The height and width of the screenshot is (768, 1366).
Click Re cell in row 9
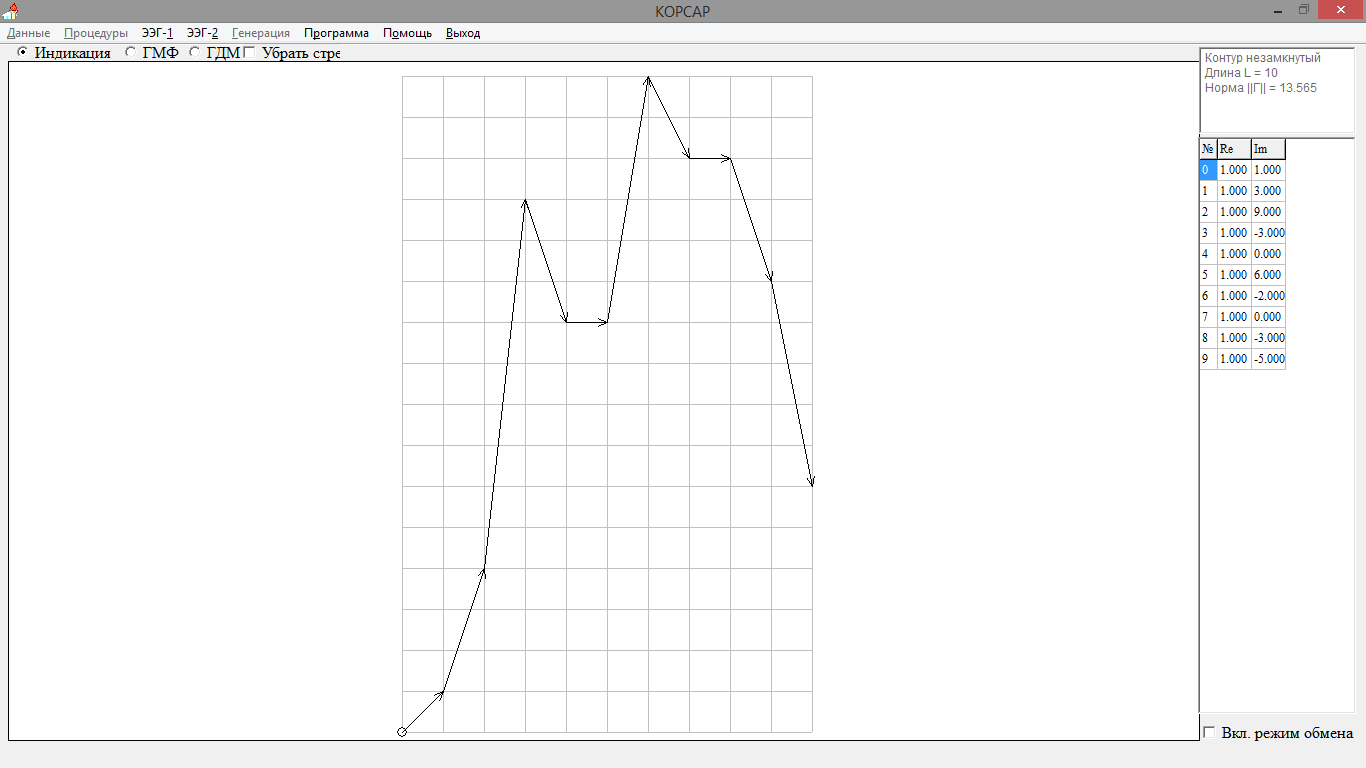coord(1234,359)
